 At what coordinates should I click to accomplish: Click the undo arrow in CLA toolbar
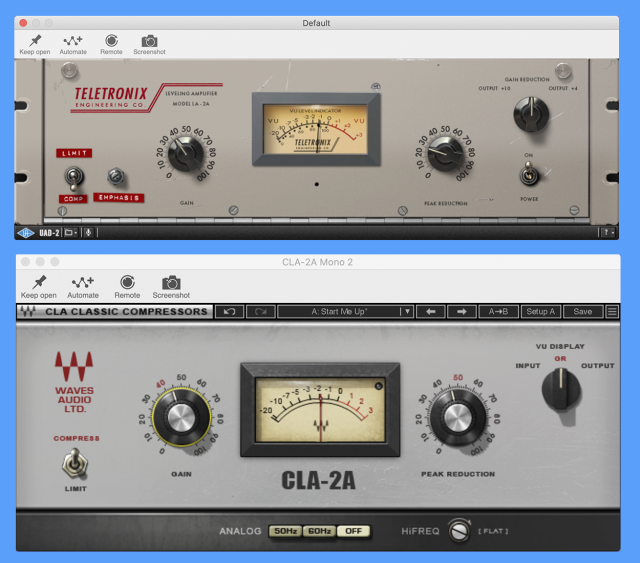click(x=229, y=312)
